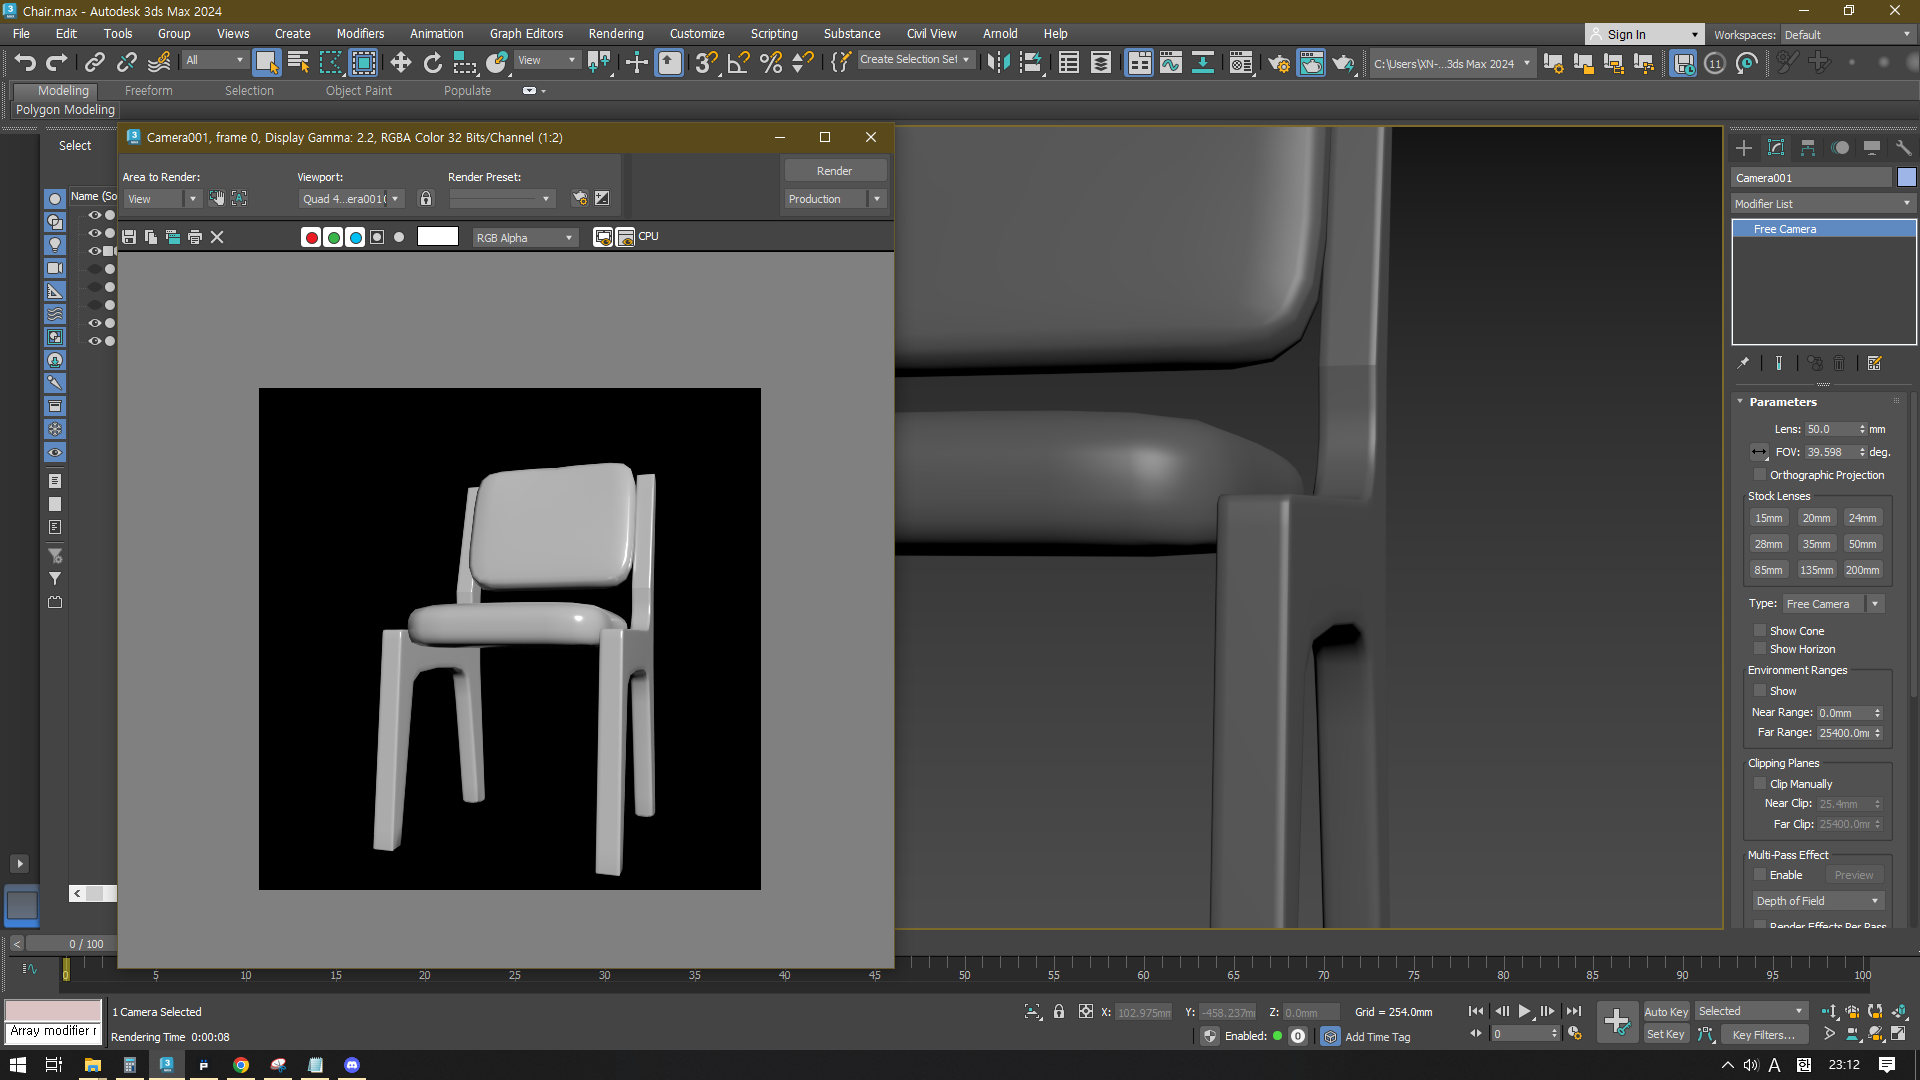This screenshot has width=1920, height=1080.
Task: Clone the rendered frame window
Action: [173, 237]
